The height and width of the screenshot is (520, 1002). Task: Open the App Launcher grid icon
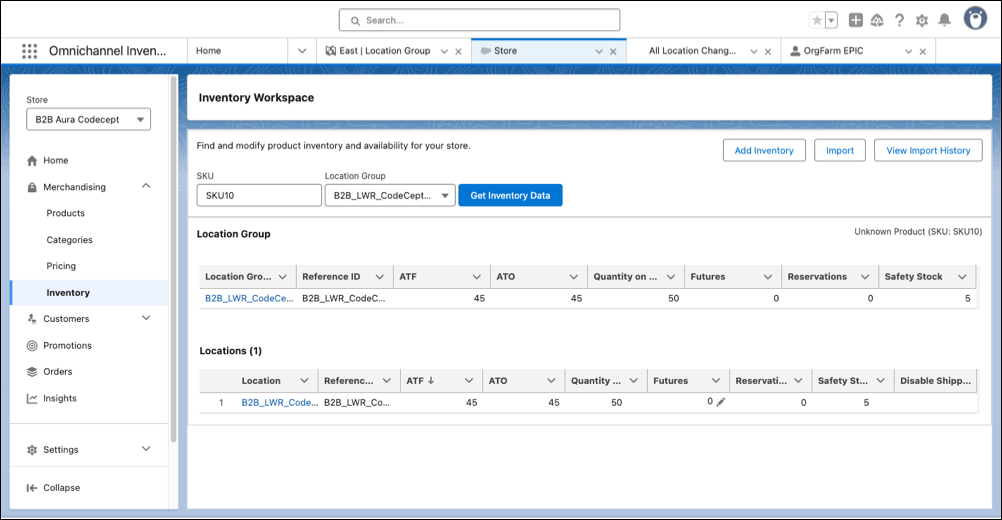tap(29, 51)
